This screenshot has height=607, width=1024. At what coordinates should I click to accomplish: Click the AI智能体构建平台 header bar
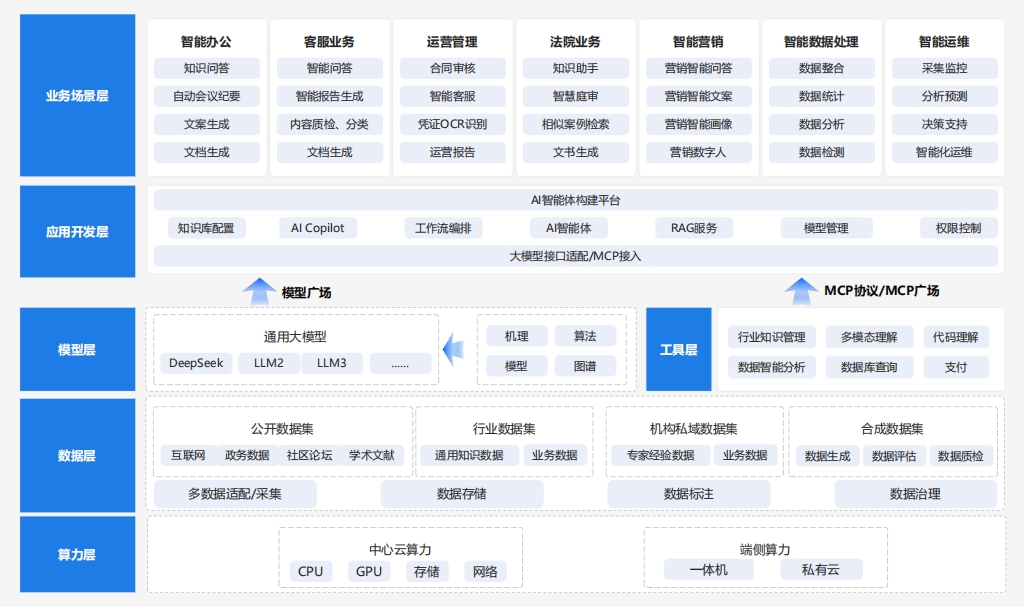tap(575, 200)
